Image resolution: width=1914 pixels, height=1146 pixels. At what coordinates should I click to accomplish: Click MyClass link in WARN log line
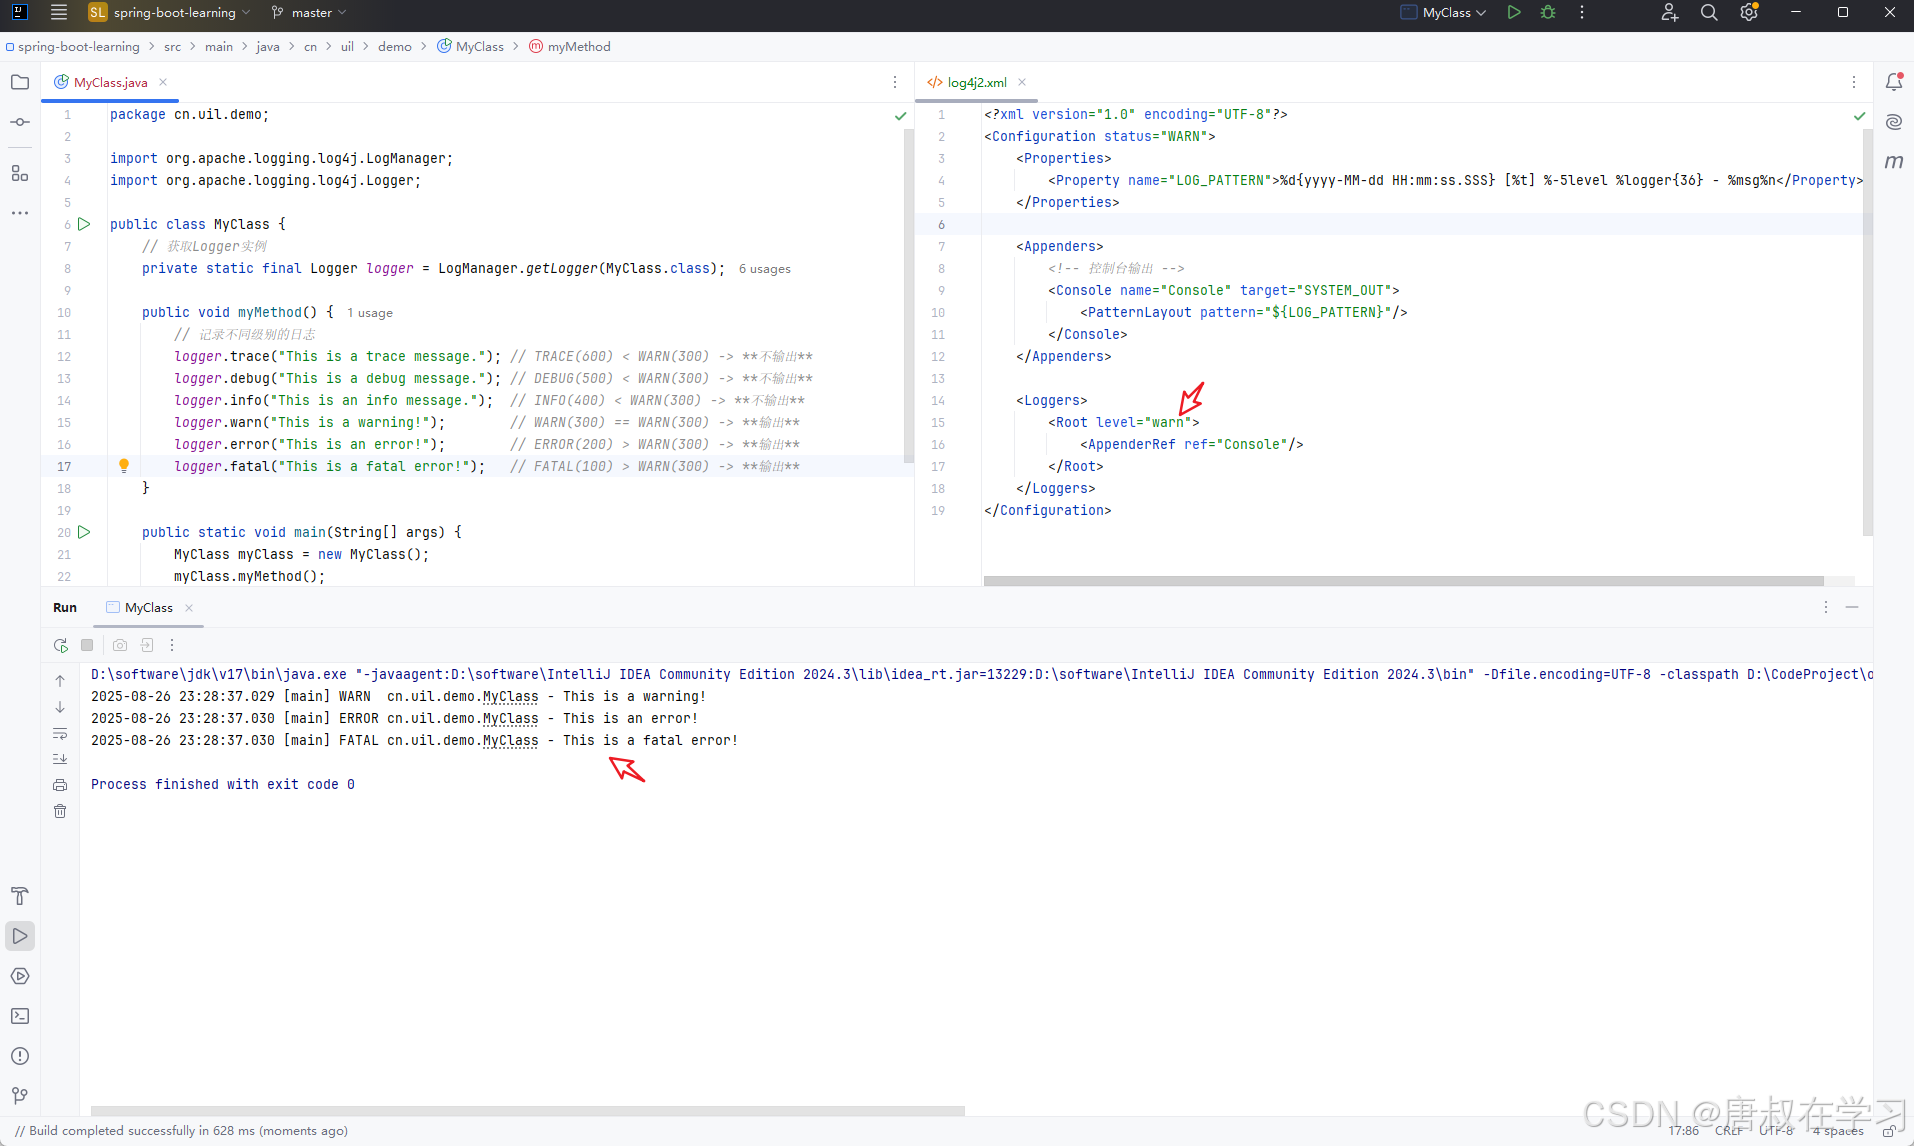[x=510, y=697]
